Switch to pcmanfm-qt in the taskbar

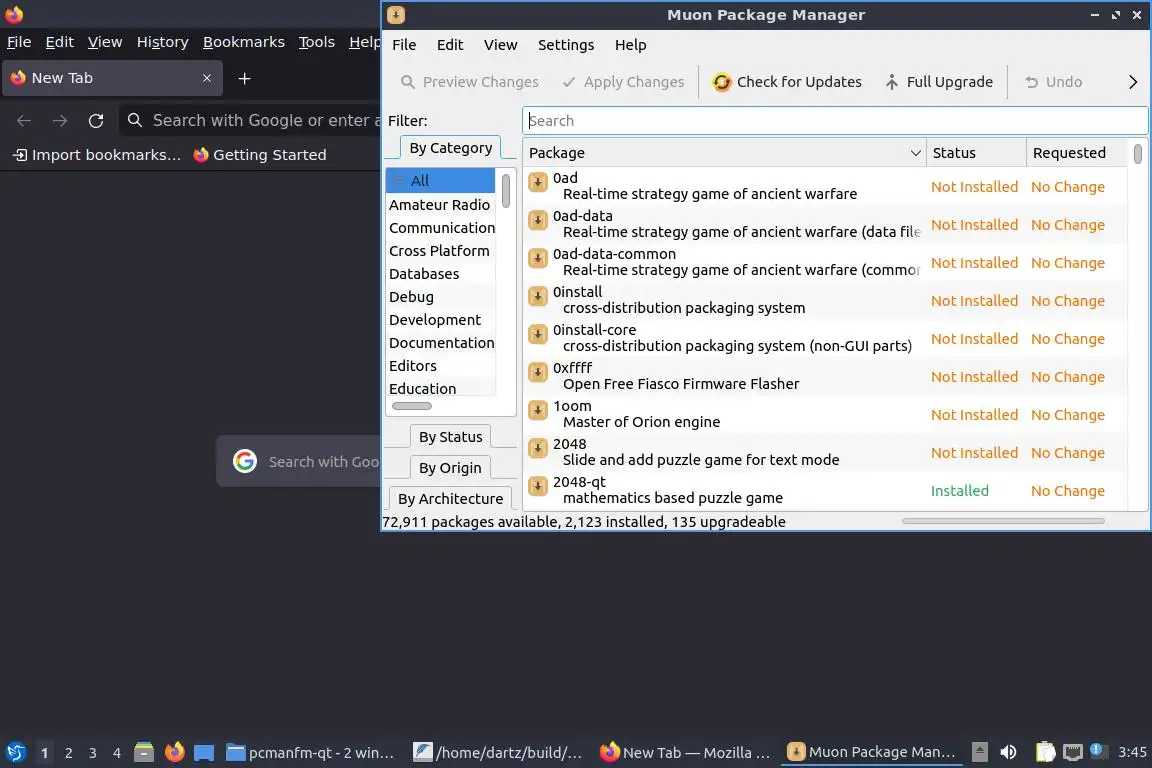click(x=311, y=753)
